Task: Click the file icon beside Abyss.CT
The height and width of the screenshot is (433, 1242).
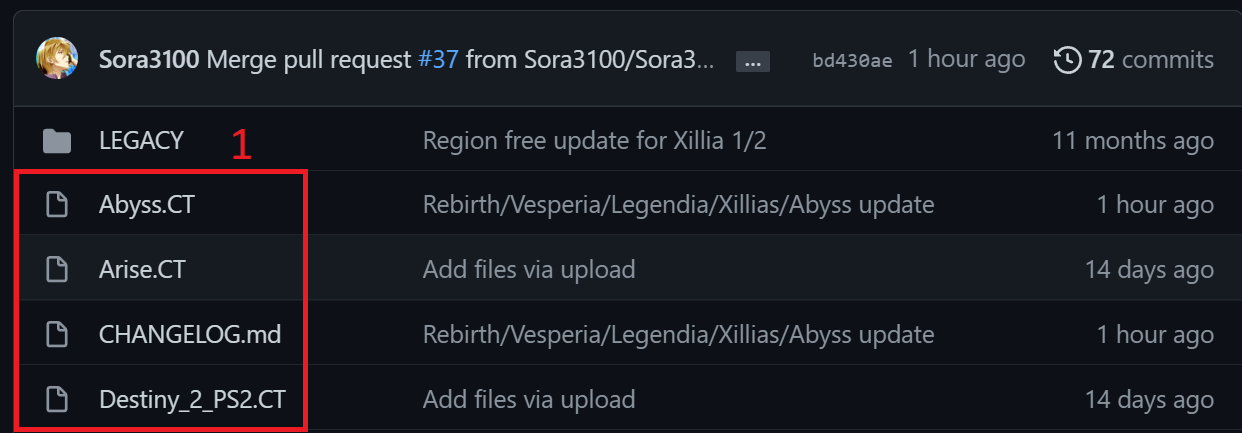Action: point(58,205)
